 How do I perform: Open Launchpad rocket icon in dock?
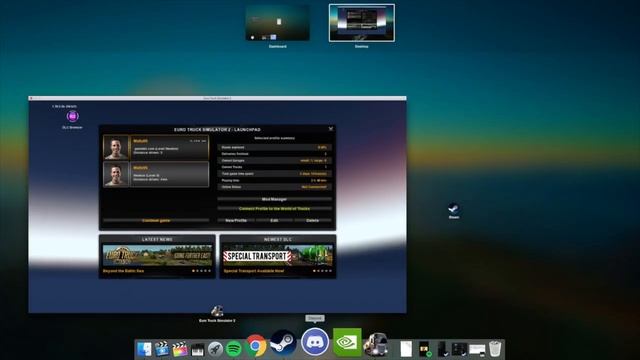click(215, 349)
